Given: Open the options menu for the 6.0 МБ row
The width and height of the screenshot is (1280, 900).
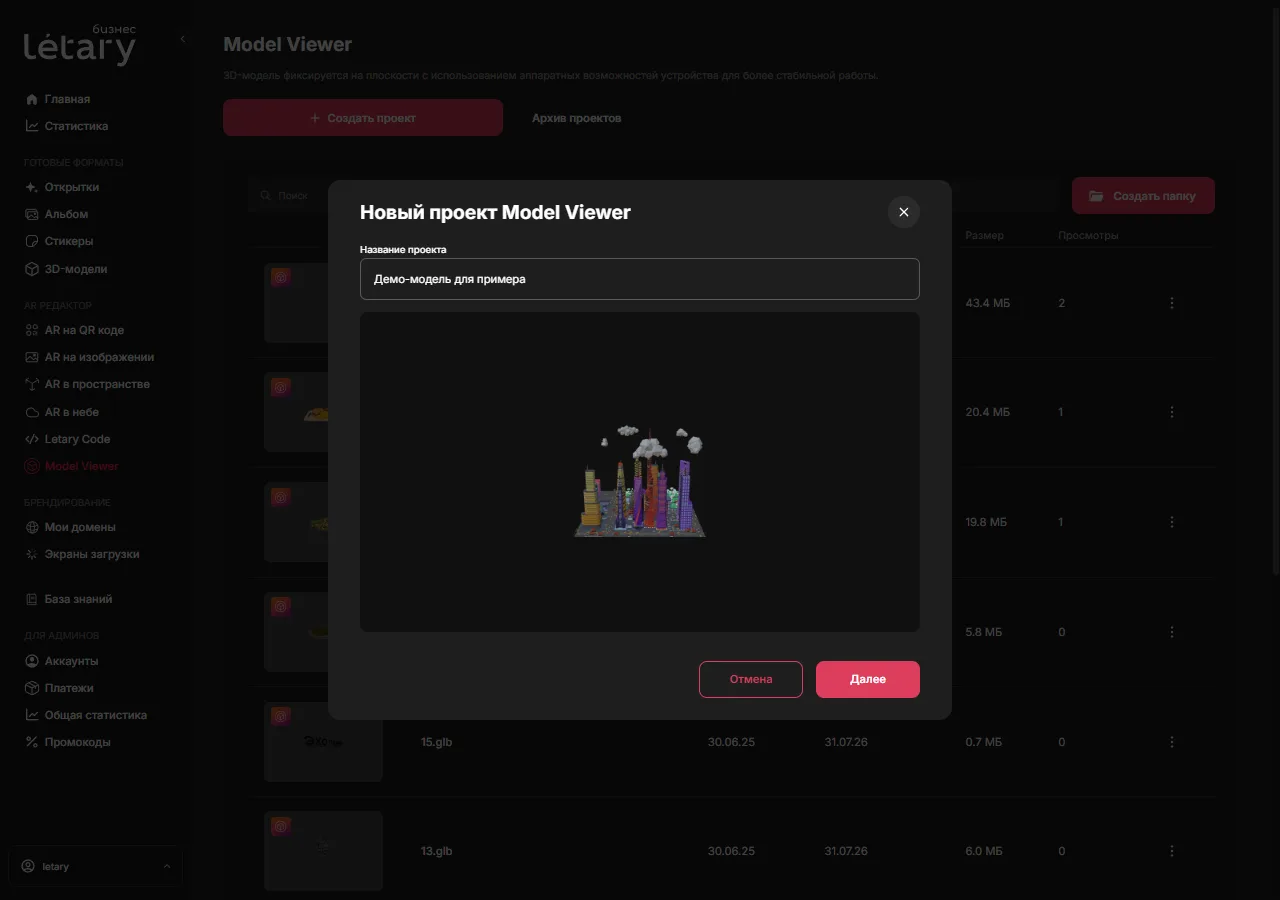Looking at the screenshot, I should tap(1172, 851).
